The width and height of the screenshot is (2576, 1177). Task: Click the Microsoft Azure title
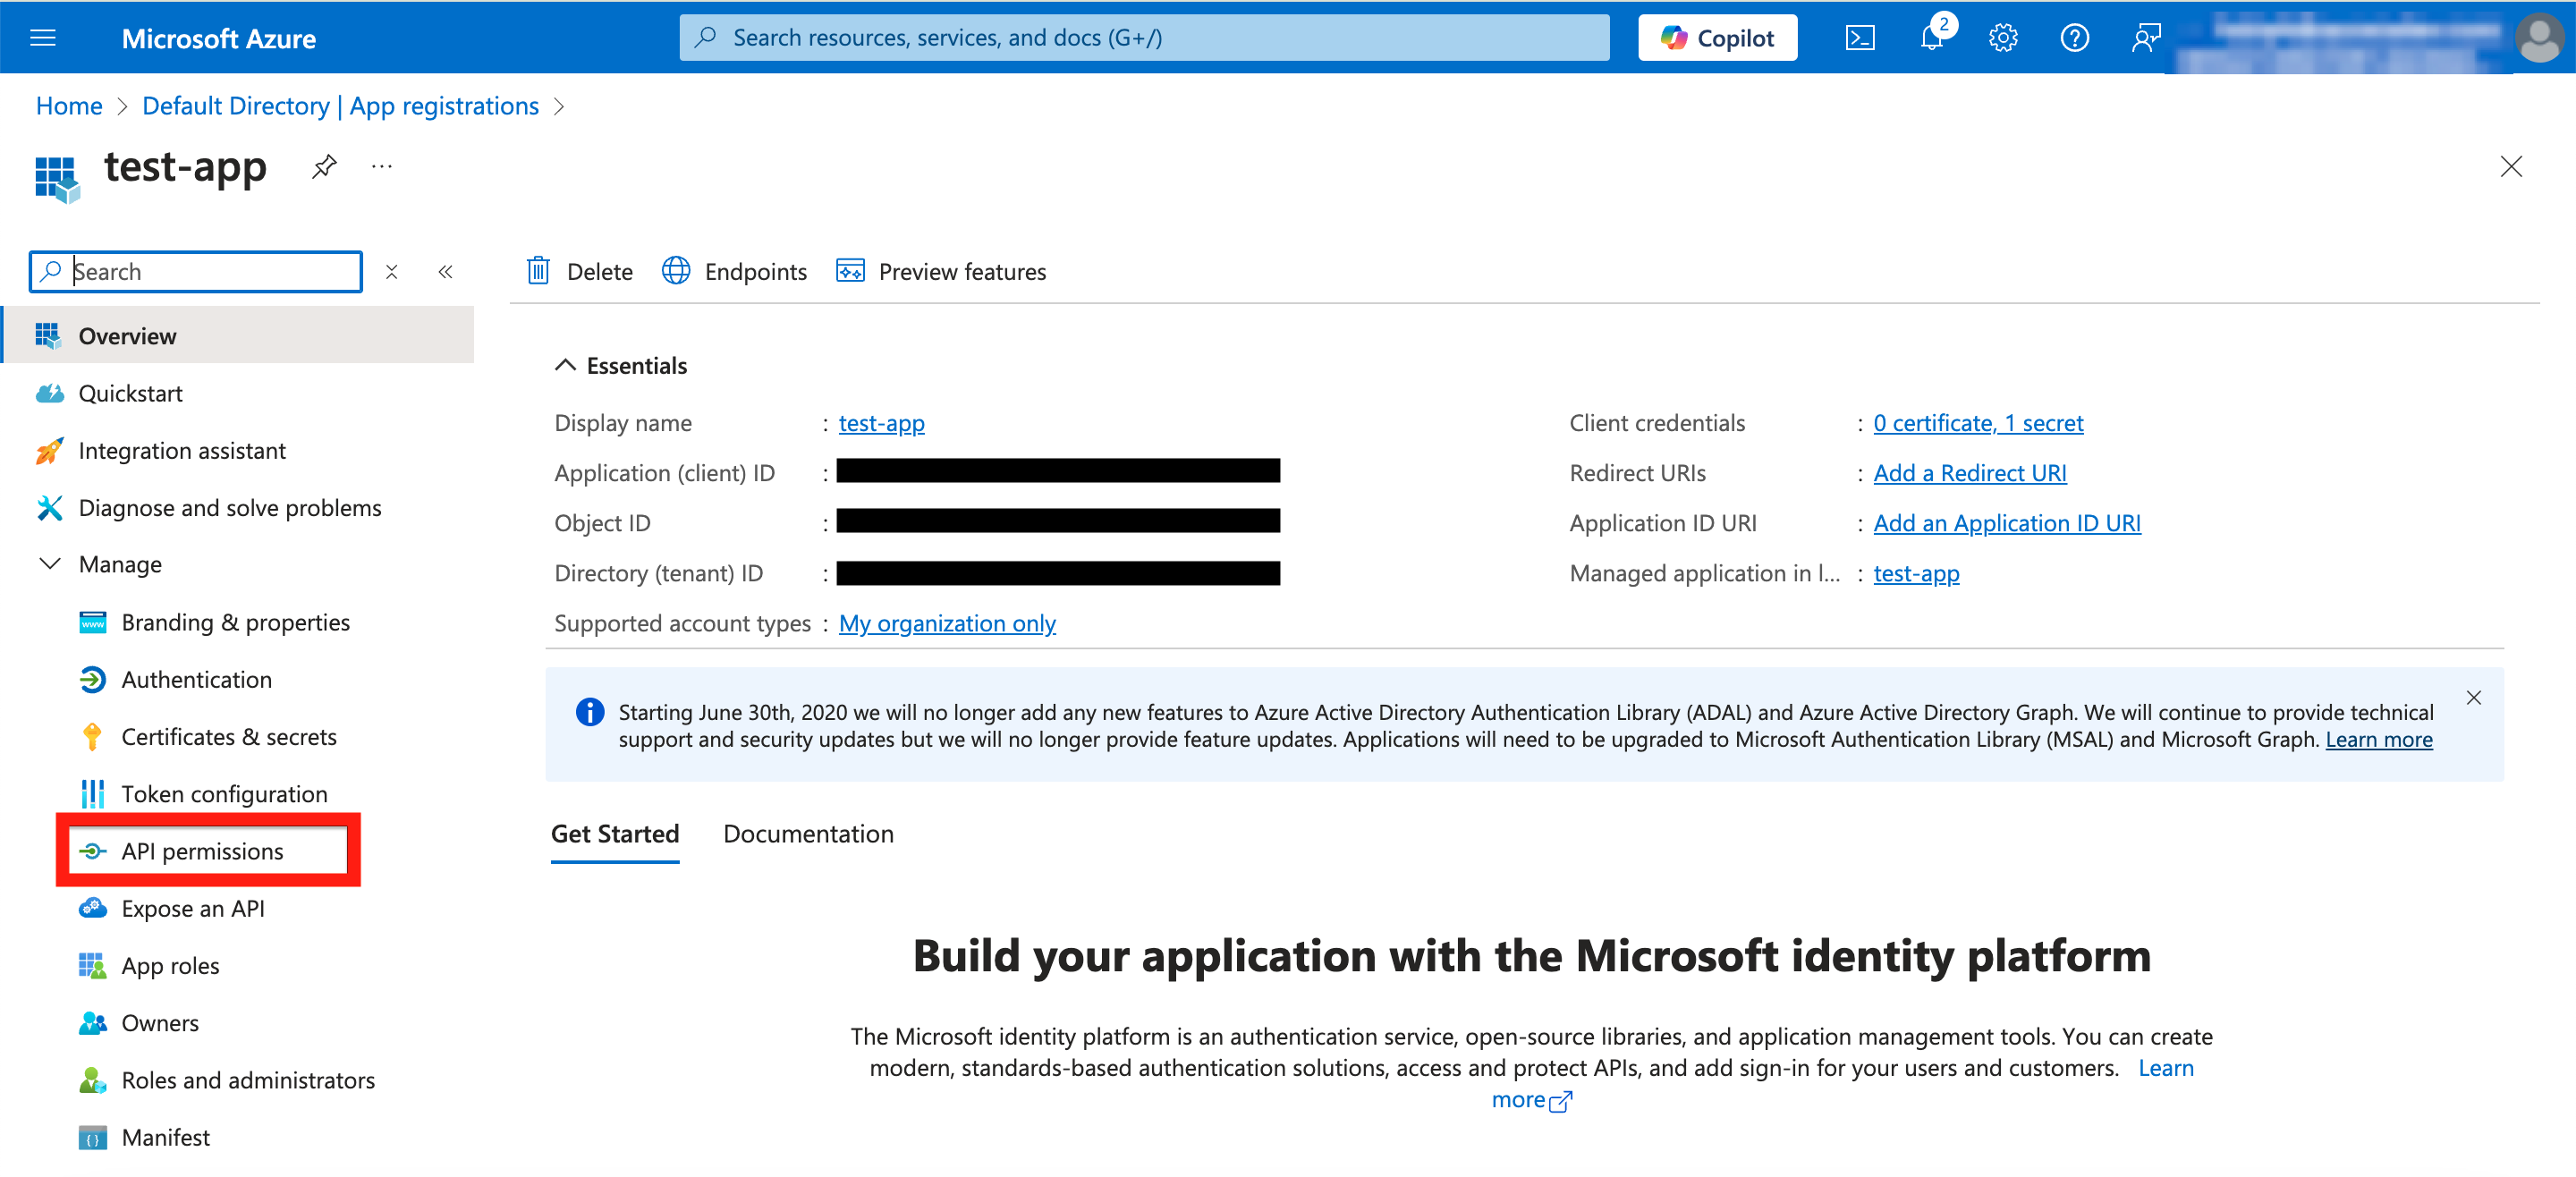[x=218, y=38]
